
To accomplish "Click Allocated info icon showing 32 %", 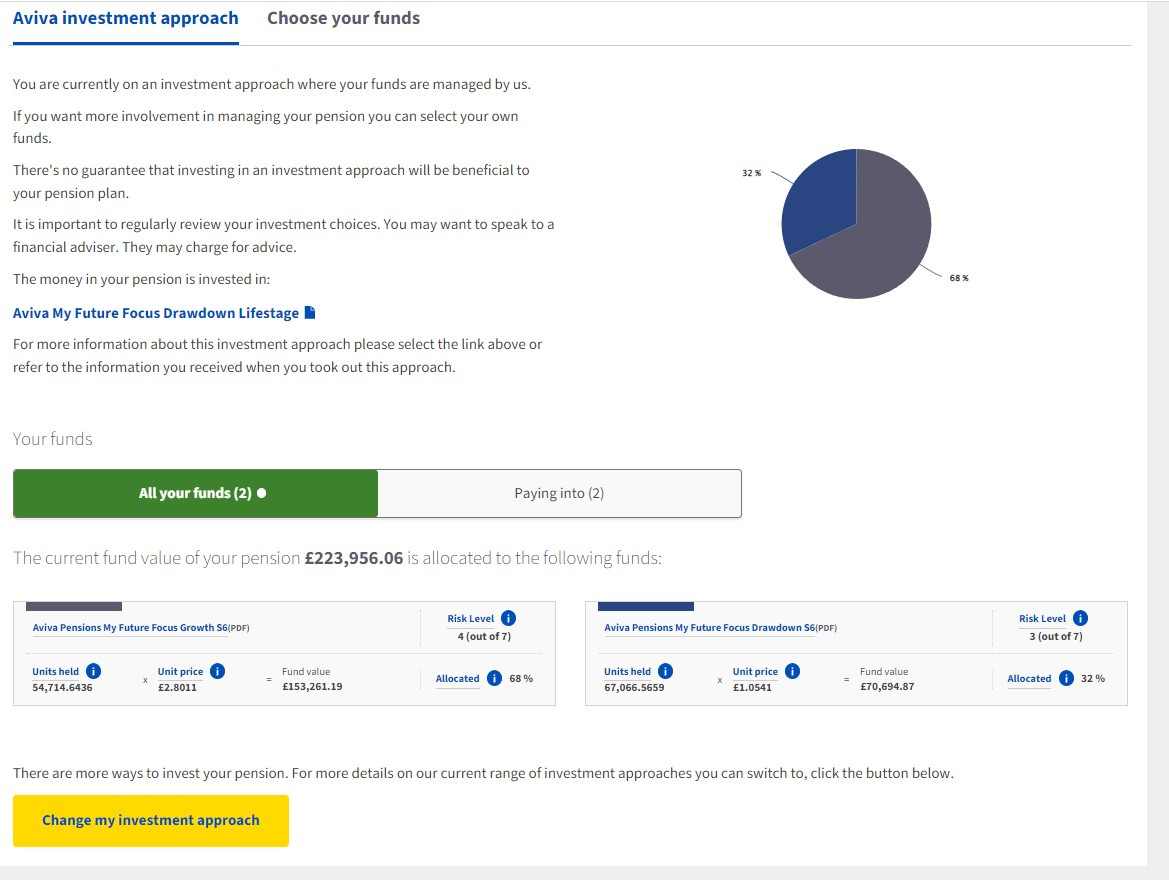I will [x=1066, y=678].
